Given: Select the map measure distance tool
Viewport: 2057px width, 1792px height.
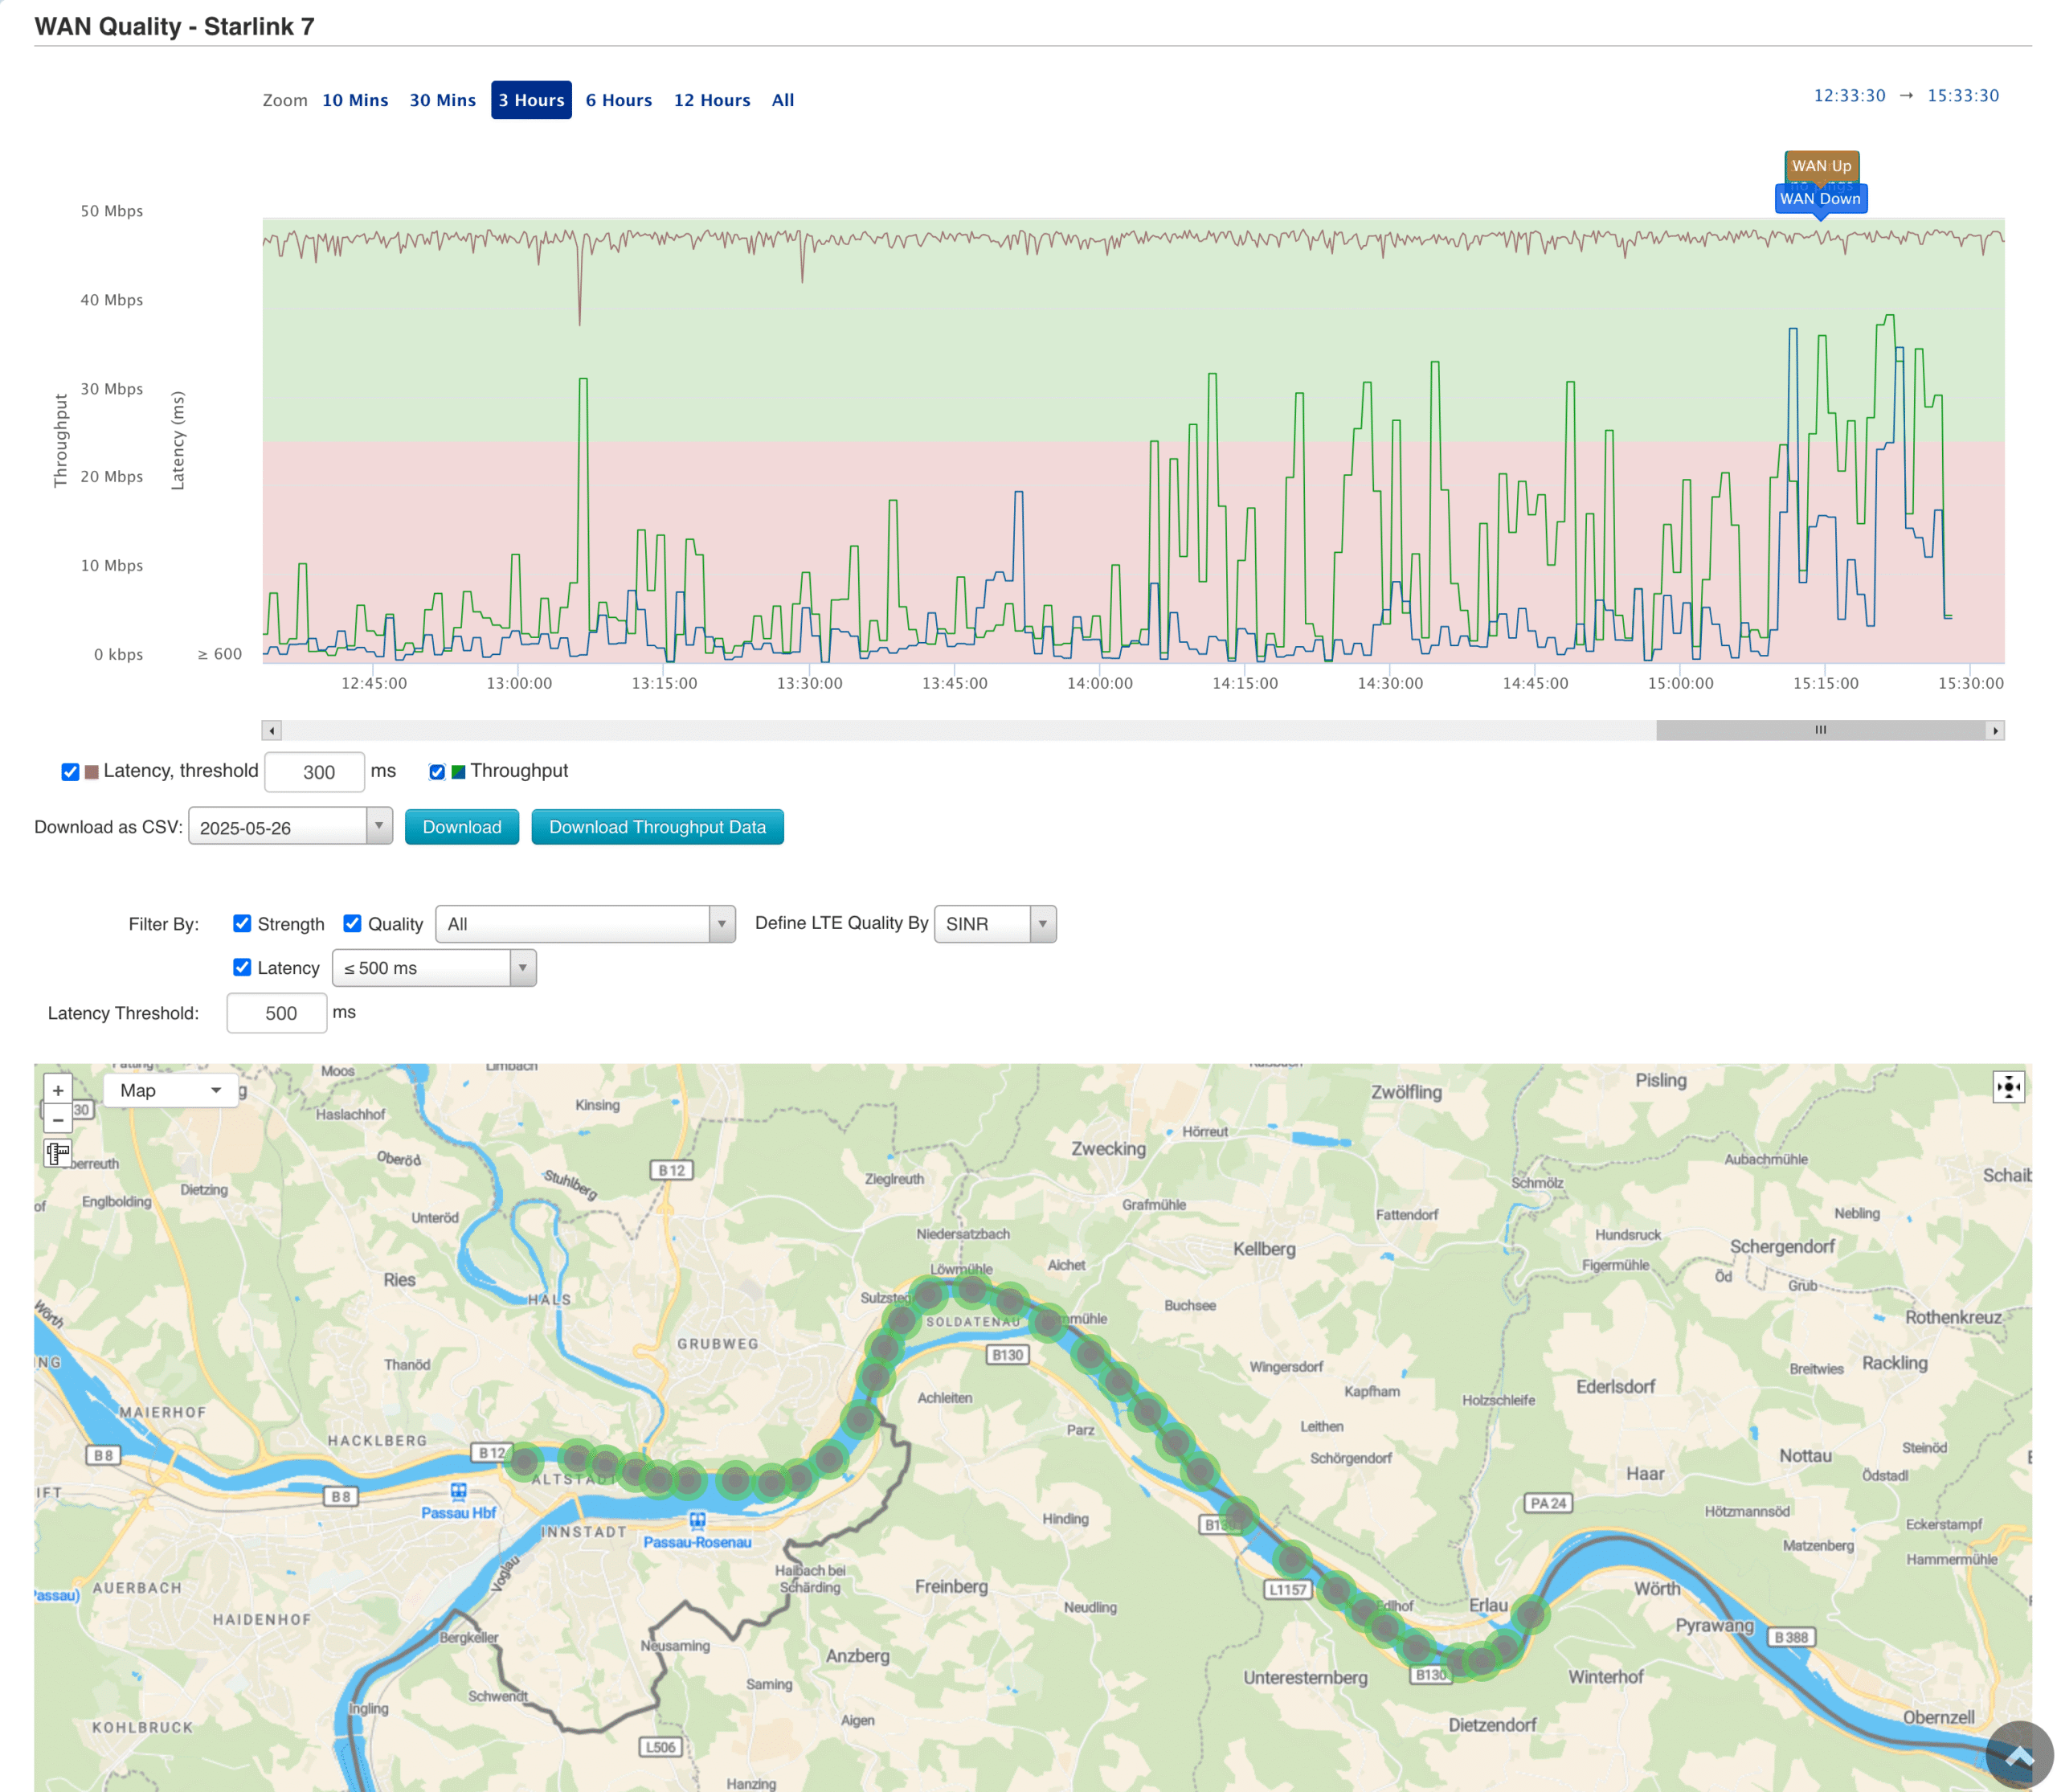Looking at the screenshot, I should [58, 1153].
